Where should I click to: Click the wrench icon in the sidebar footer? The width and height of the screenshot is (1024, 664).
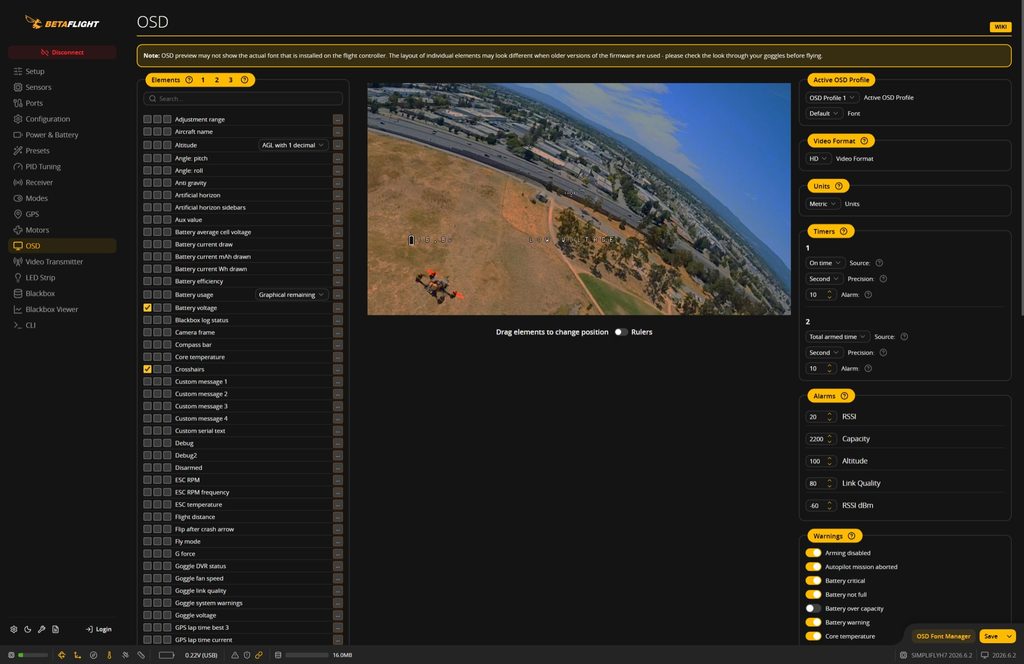(x=41, y=629)
